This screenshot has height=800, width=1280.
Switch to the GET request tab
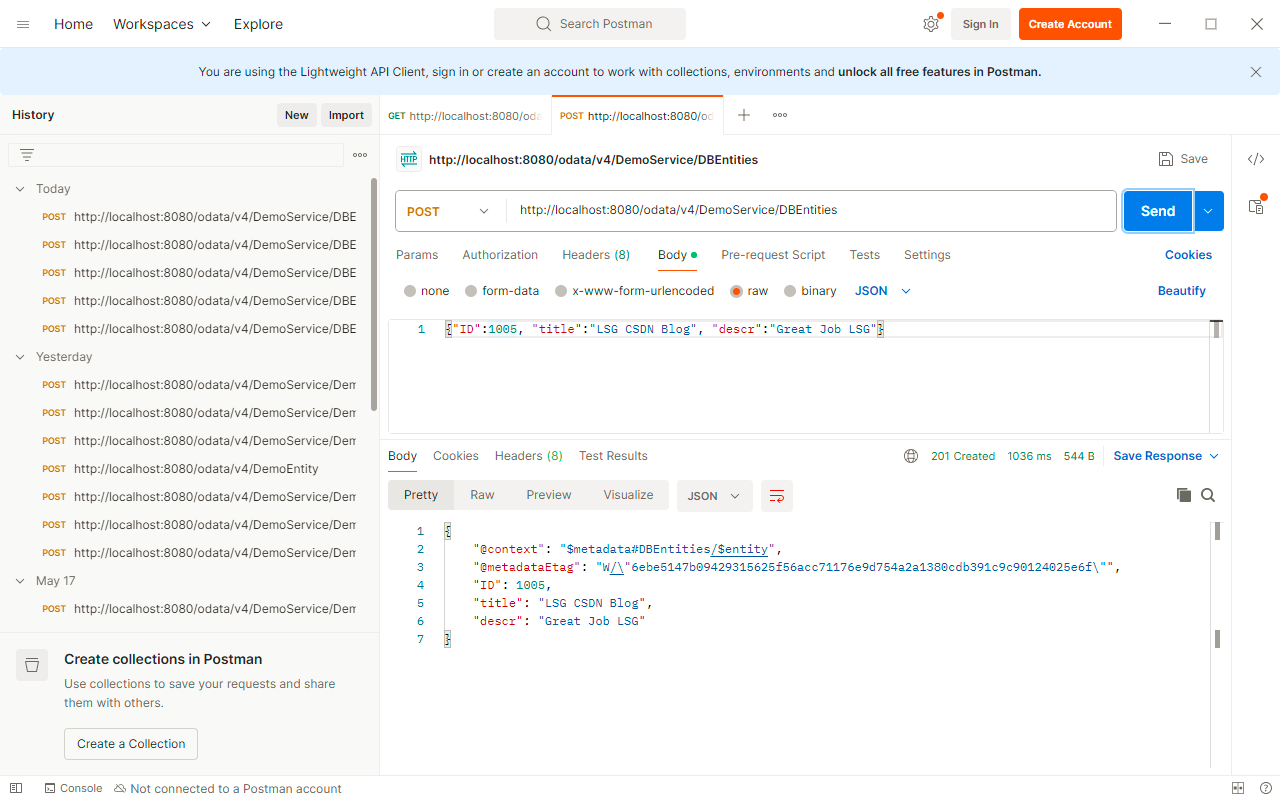466,116
